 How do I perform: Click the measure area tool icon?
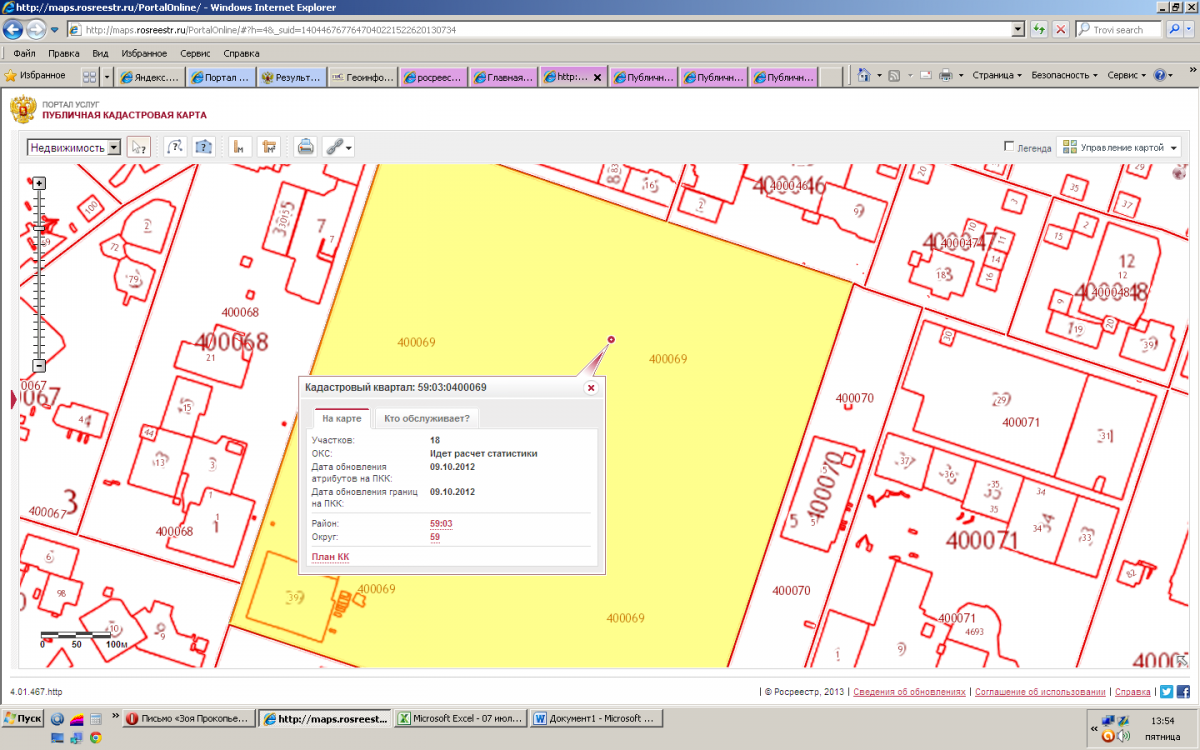pyautogui.click(x=268, y=147)
